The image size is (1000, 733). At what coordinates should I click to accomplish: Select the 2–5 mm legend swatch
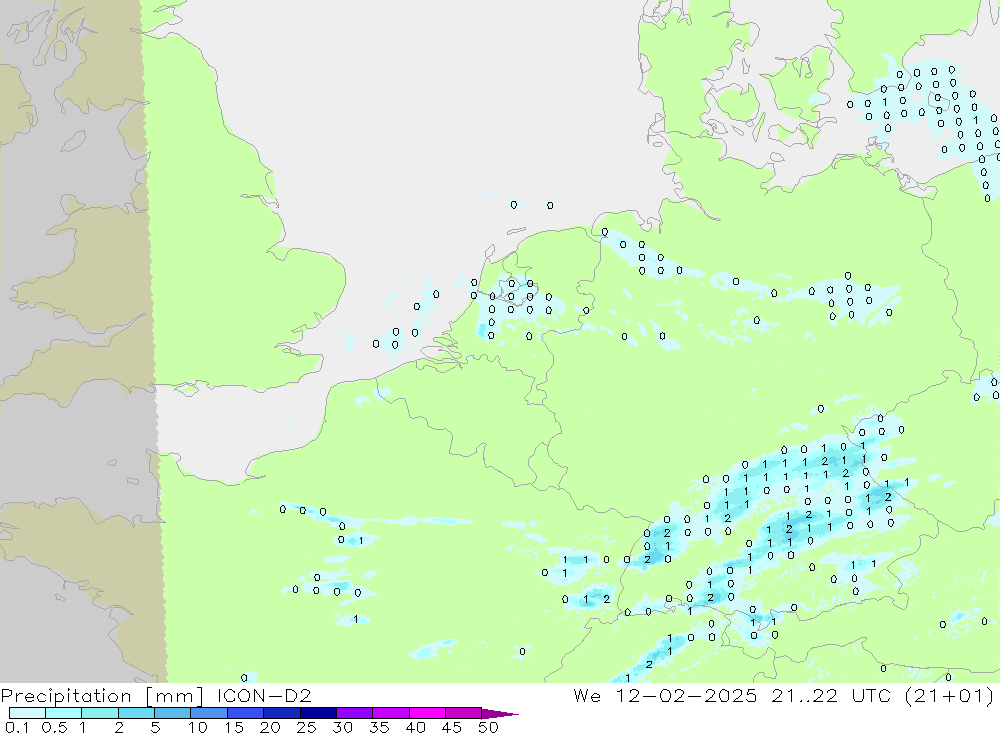(136, 713)
